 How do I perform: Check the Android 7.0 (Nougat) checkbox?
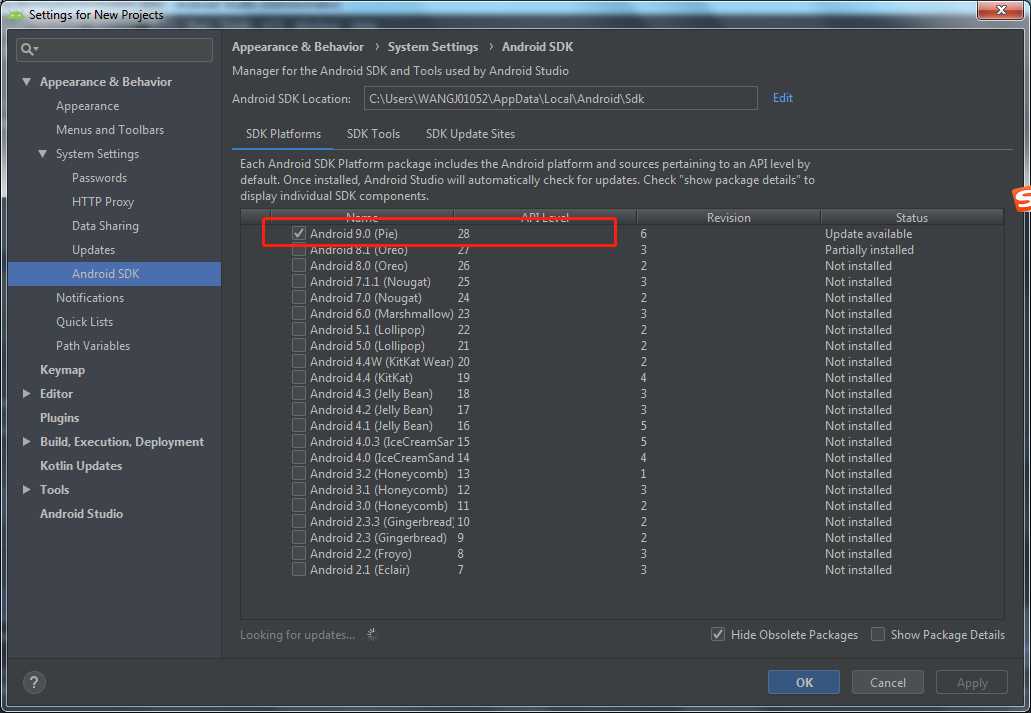pos(299,298)
